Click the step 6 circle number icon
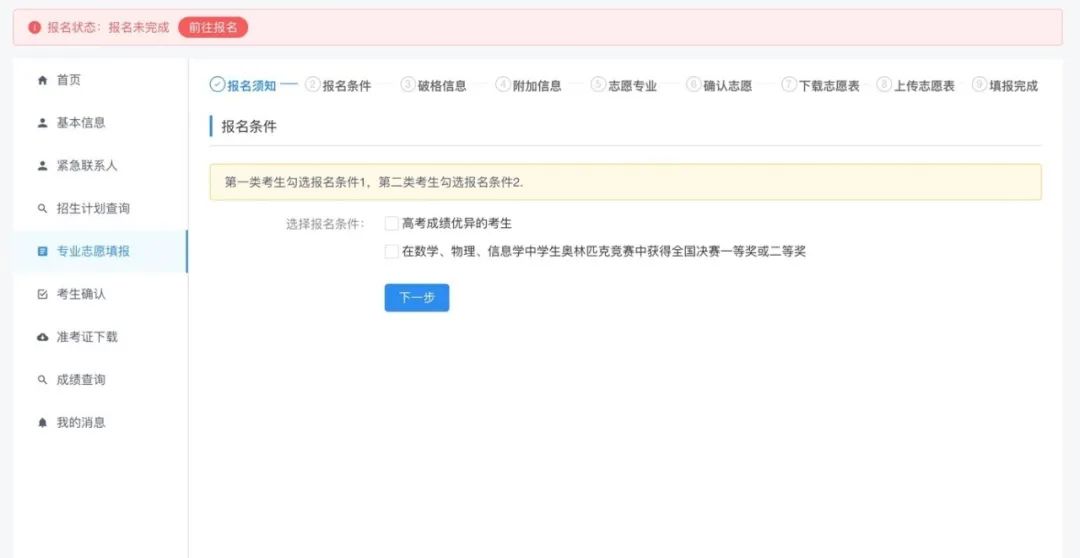 pyautogui.click(x=693, y=85)
